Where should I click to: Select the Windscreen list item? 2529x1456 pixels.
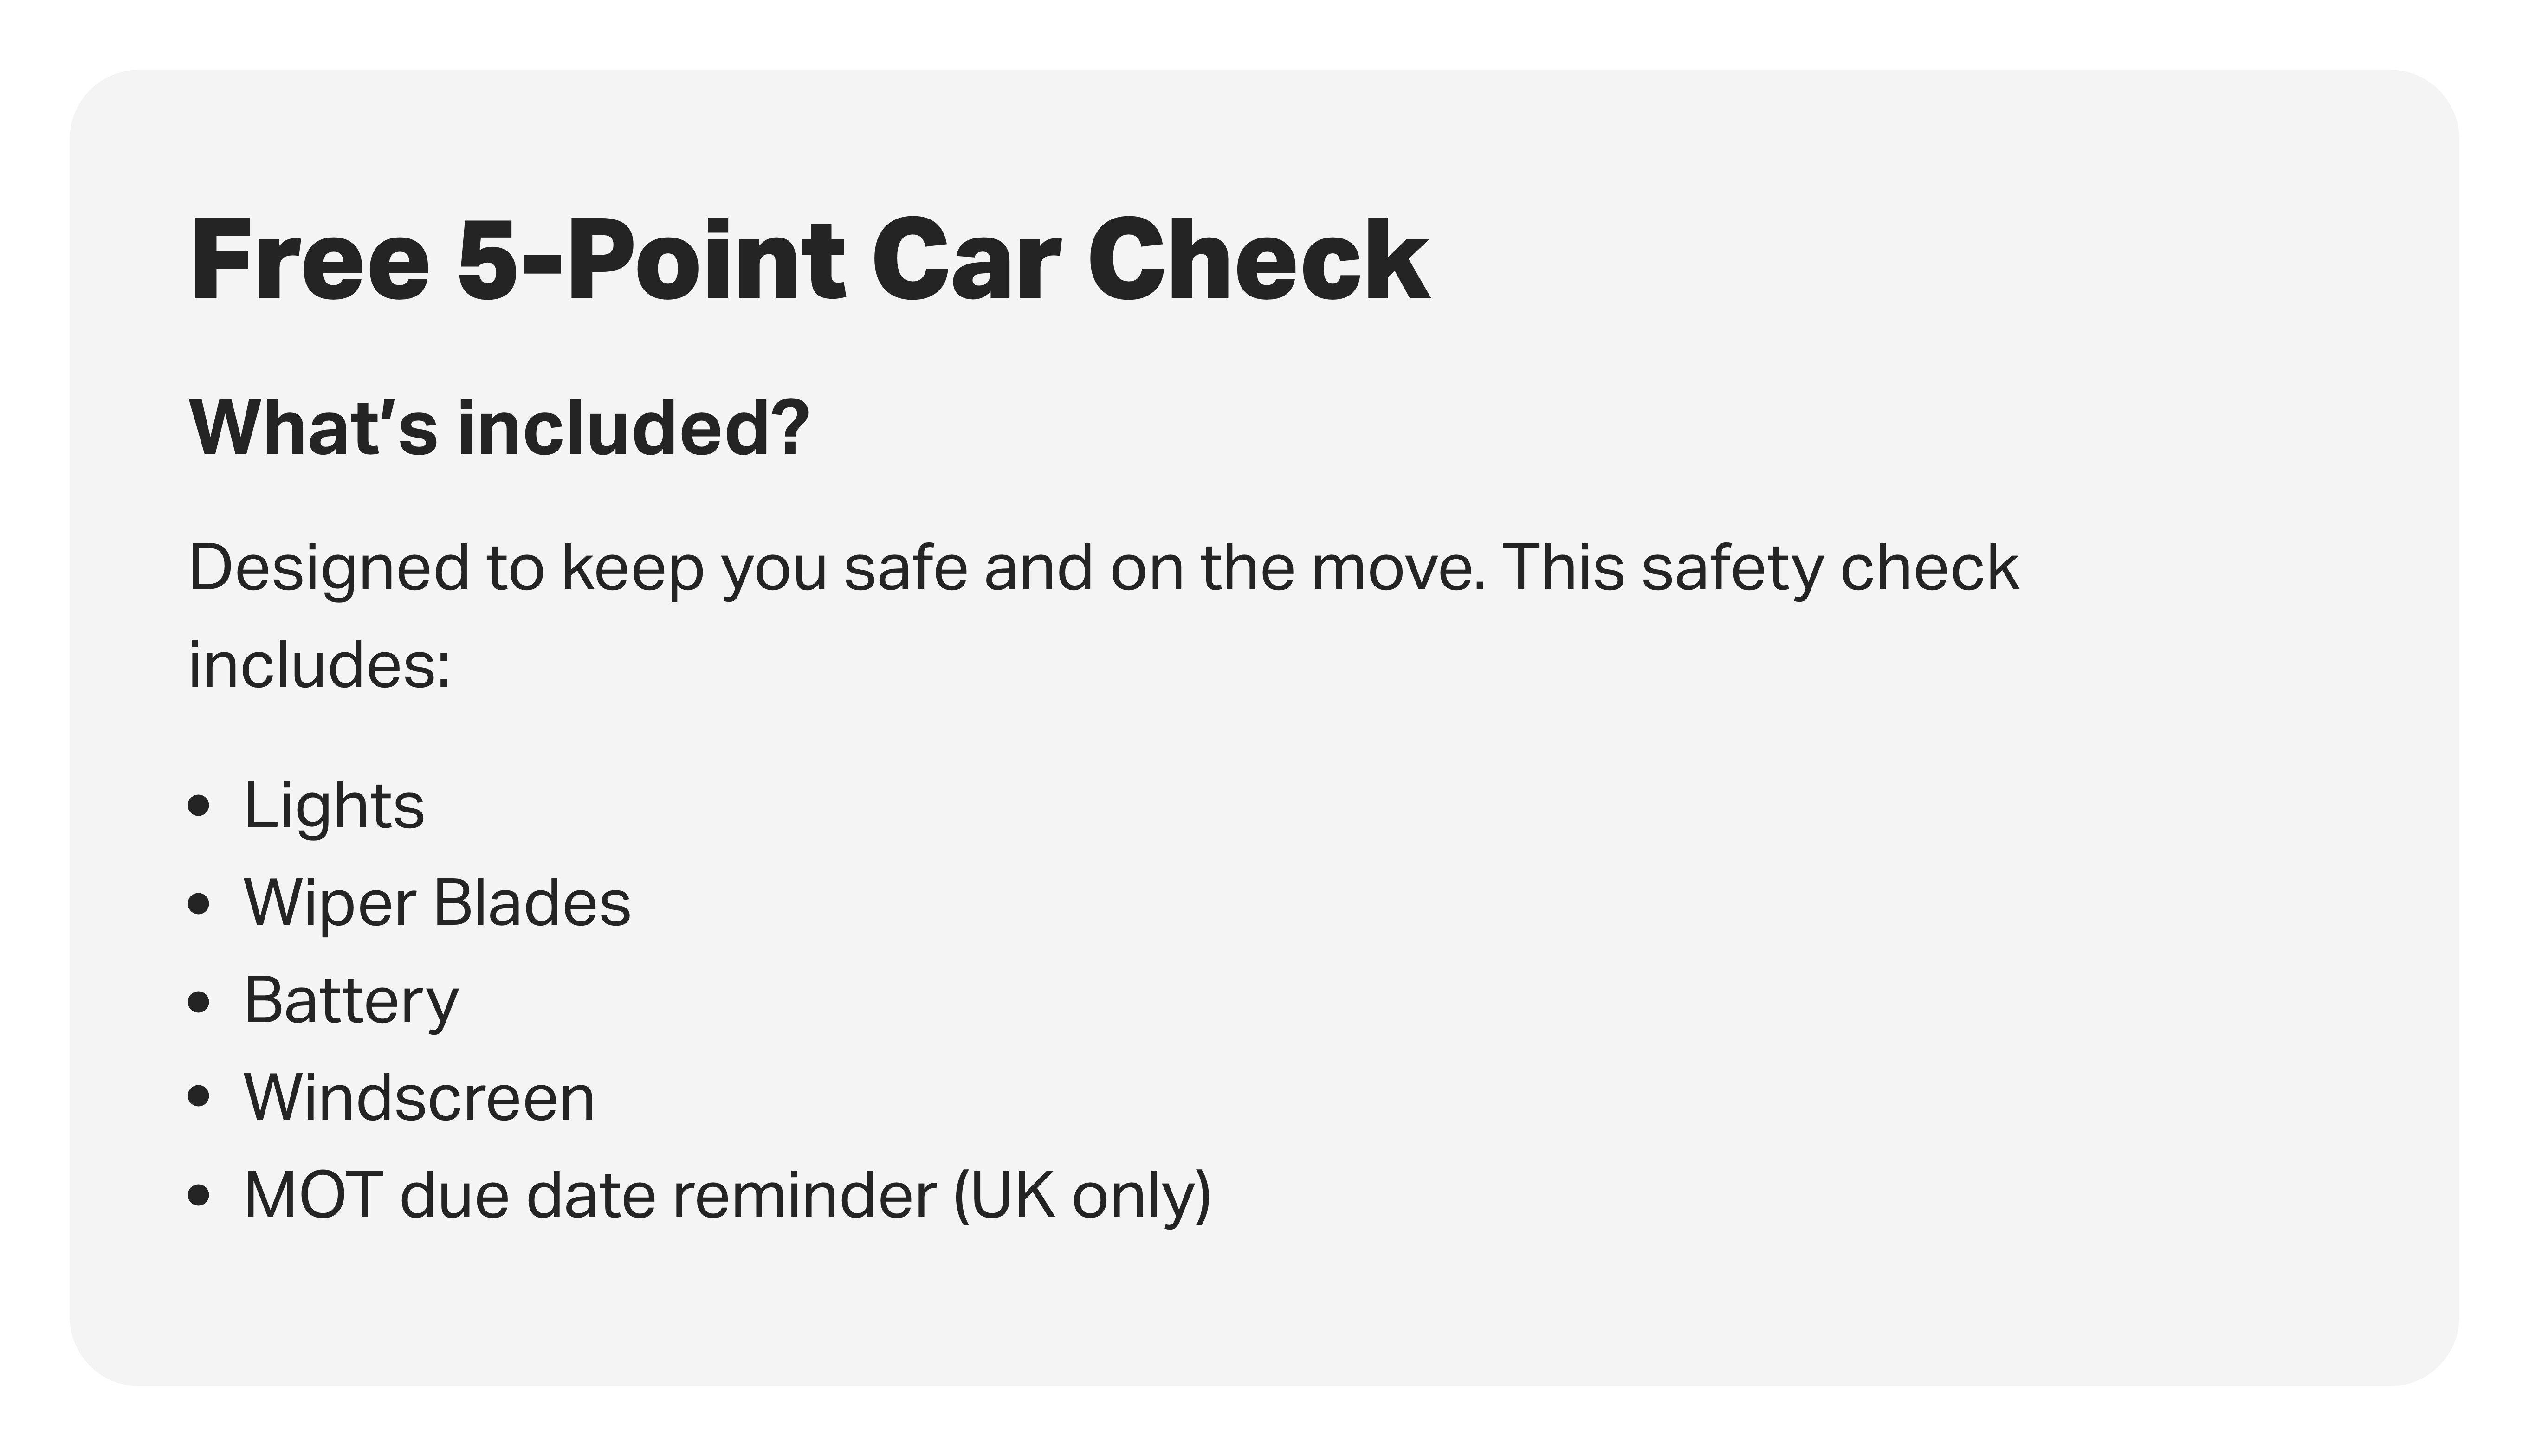tap(419, 1098)
